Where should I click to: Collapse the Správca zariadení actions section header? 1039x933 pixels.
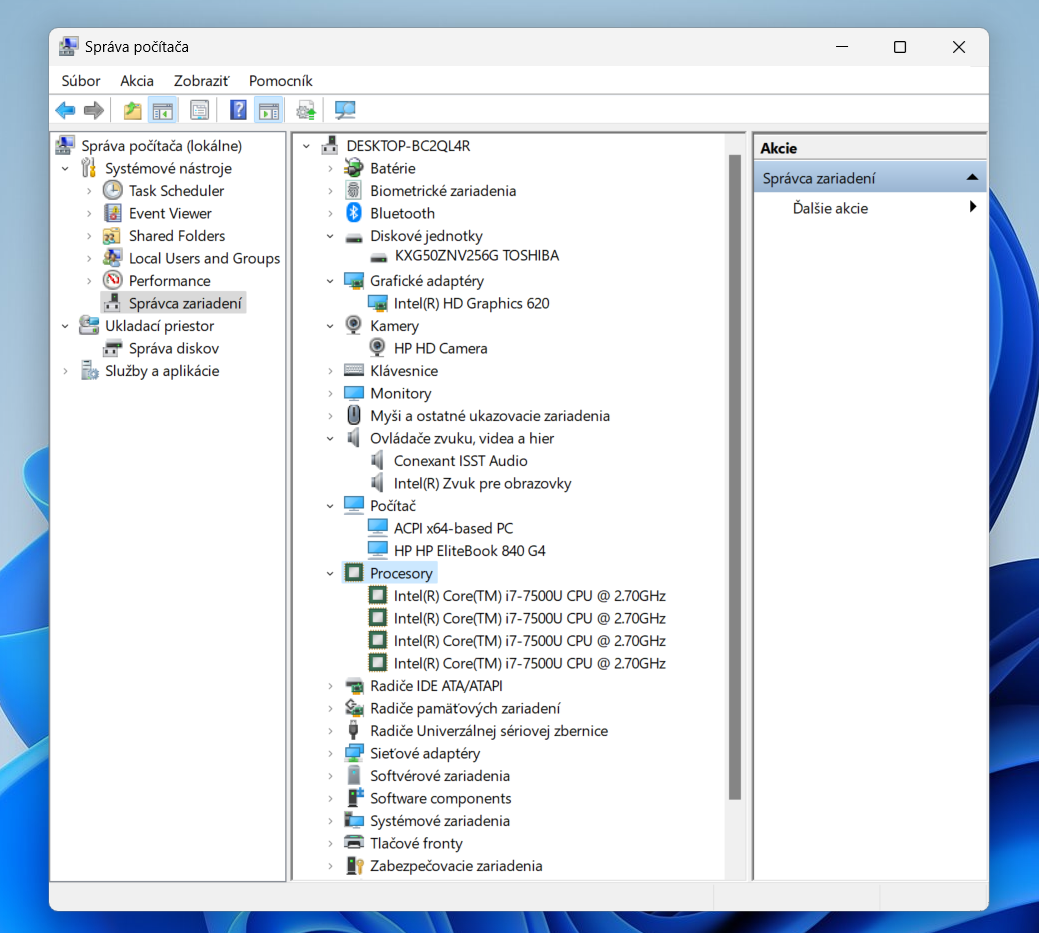pyautogui.click(x=971, y=178)
